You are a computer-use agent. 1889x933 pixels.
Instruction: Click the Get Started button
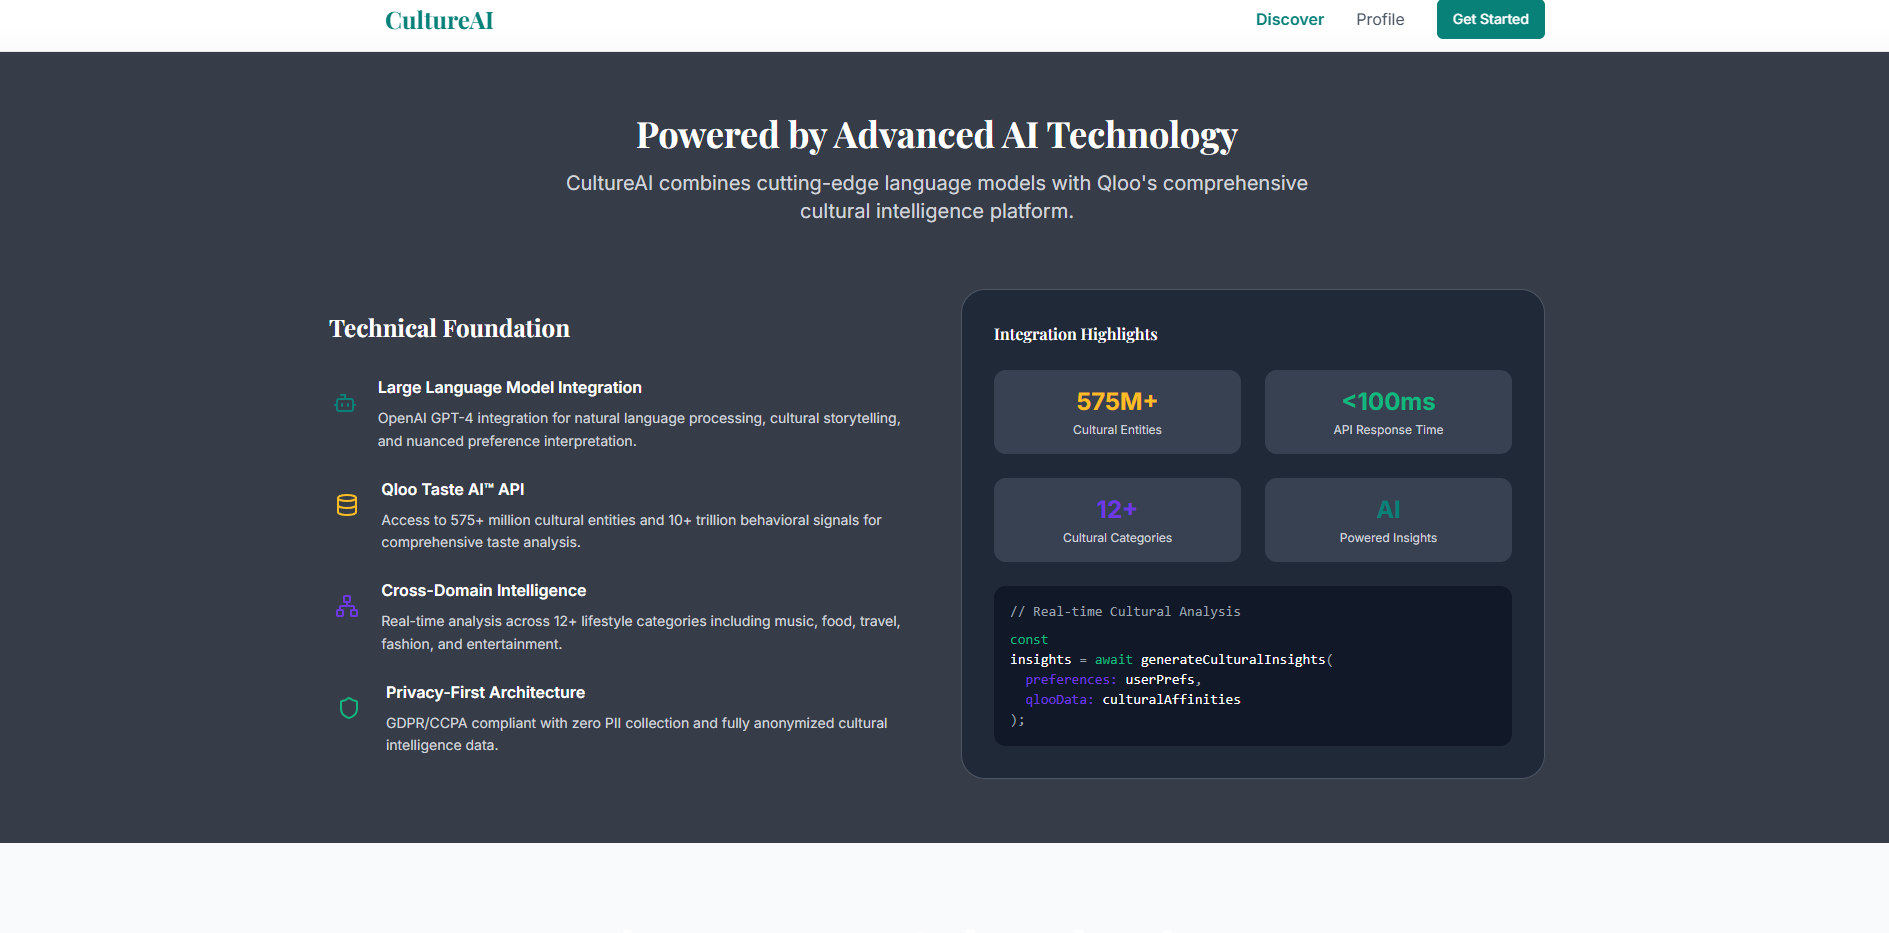[x=1490, y=19]
